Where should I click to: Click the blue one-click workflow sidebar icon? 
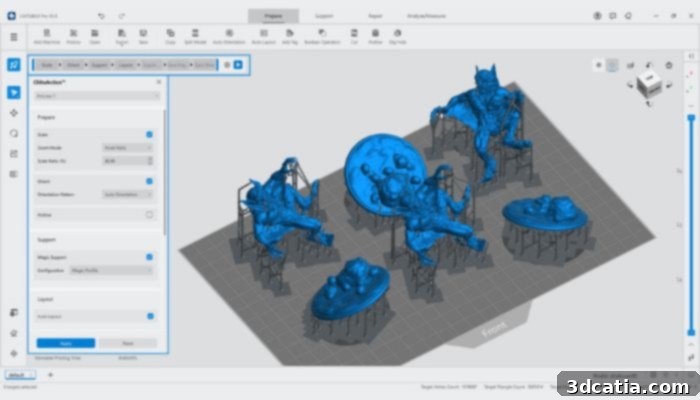tap(14, 65)
